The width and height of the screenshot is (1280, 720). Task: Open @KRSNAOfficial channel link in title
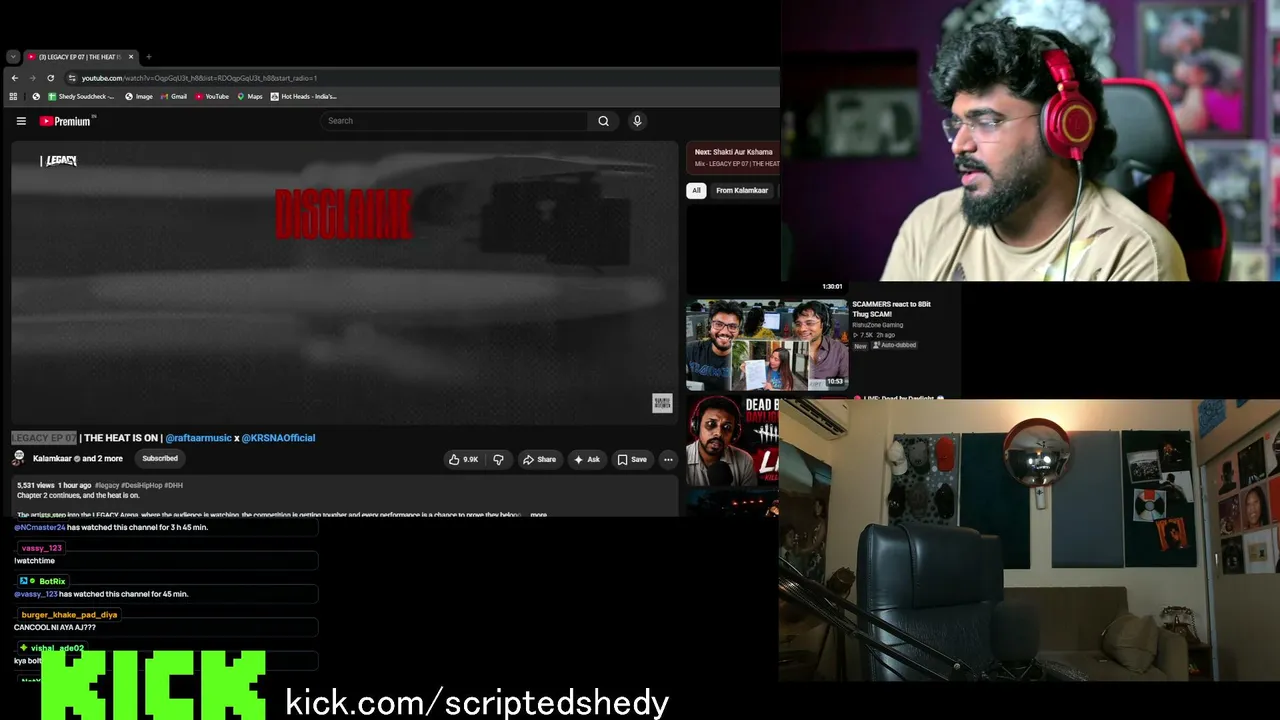click(278, 438)
